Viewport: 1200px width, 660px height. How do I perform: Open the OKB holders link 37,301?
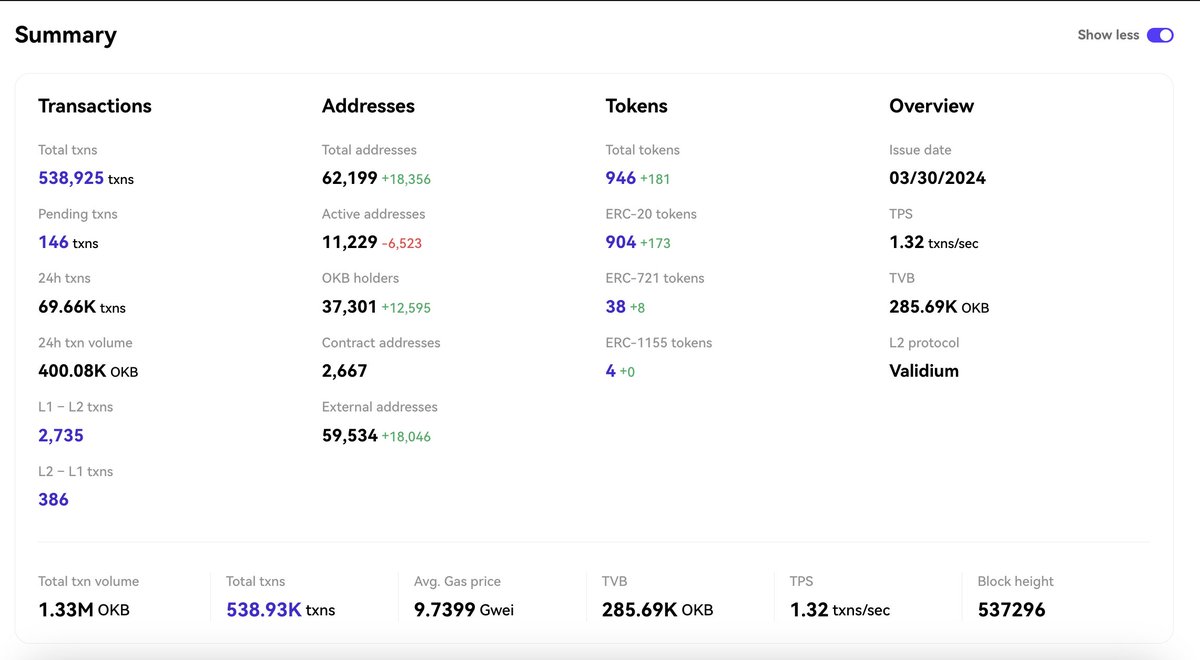coord(351,306)
